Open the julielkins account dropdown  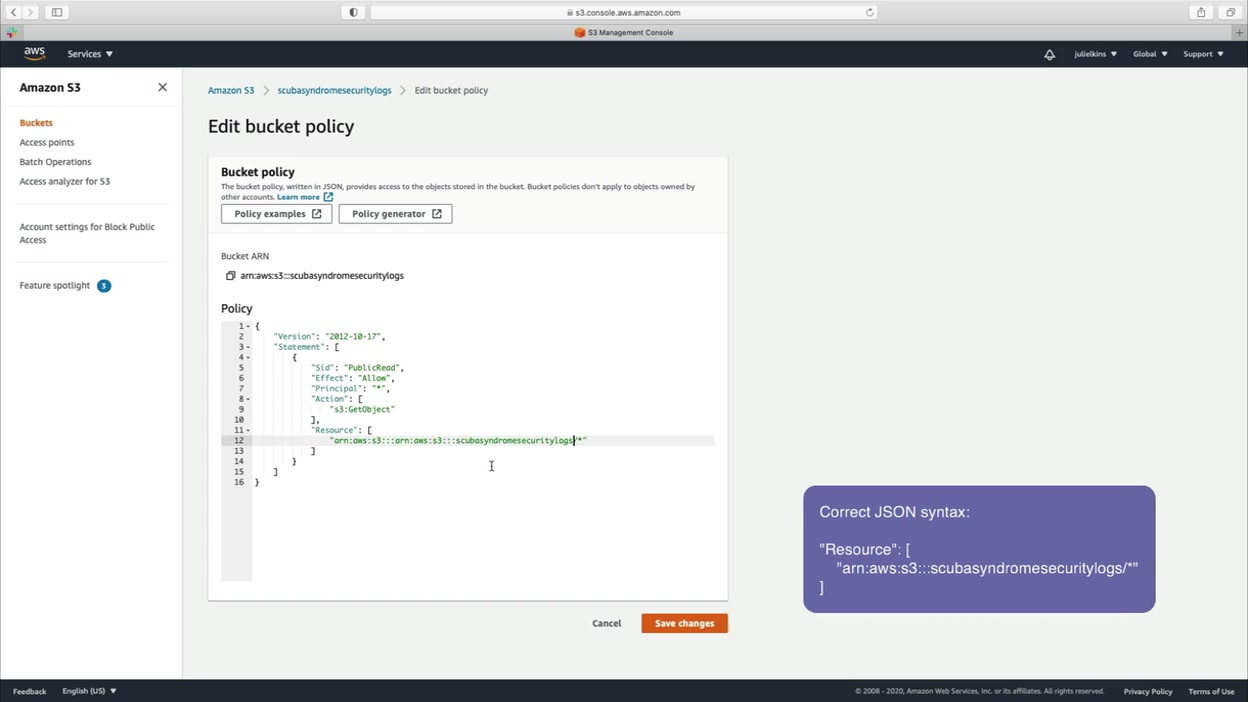1095,54
